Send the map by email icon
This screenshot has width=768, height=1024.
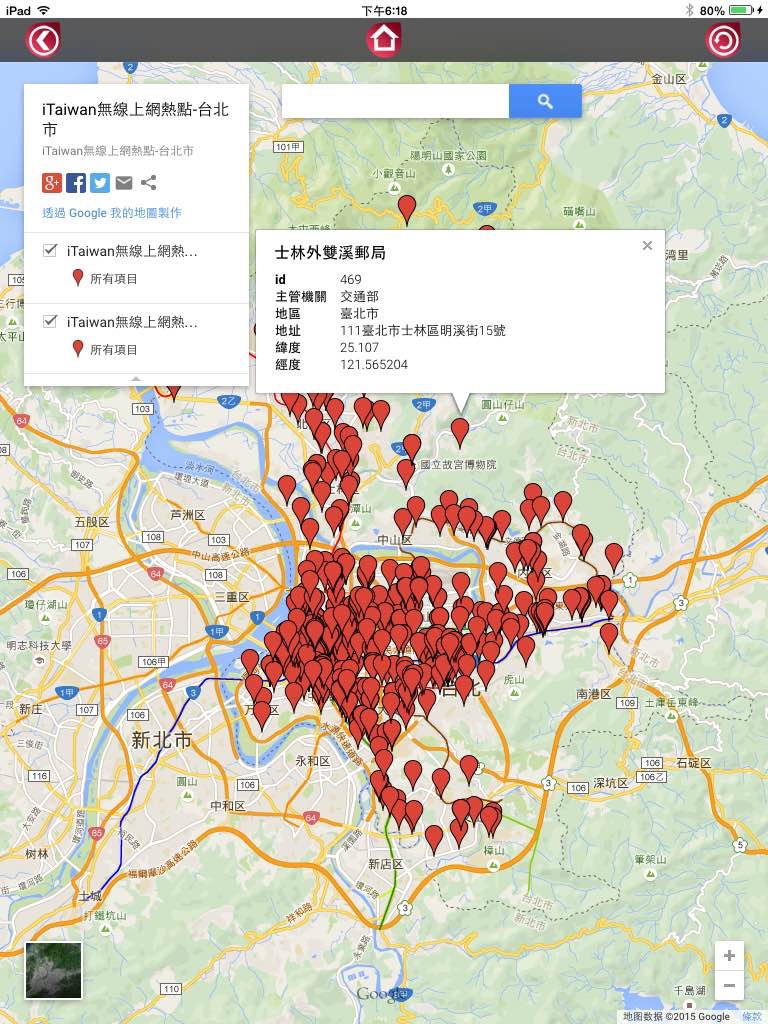(124, 183)
